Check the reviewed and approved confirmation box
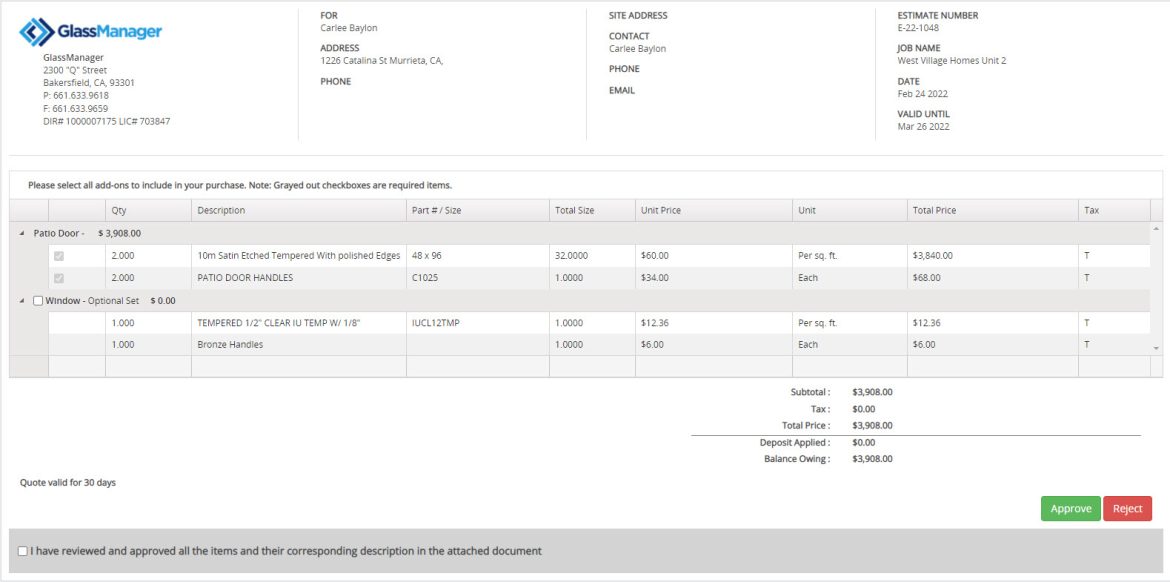 (23, 551)
